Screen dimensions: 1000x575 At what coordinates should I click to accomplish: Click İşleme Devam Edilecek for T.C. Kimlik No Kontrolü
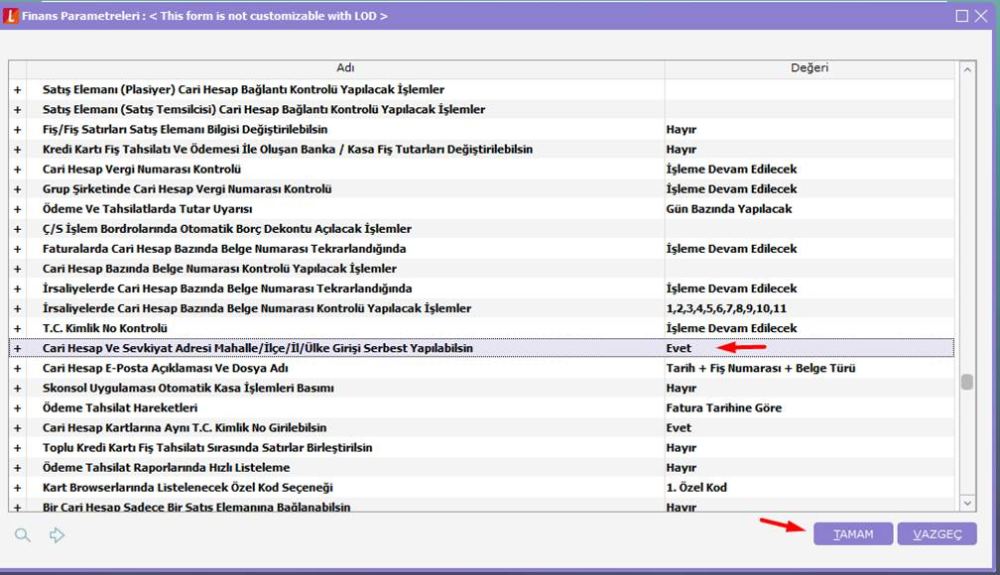pyautogui.click(x=732, y=328)
